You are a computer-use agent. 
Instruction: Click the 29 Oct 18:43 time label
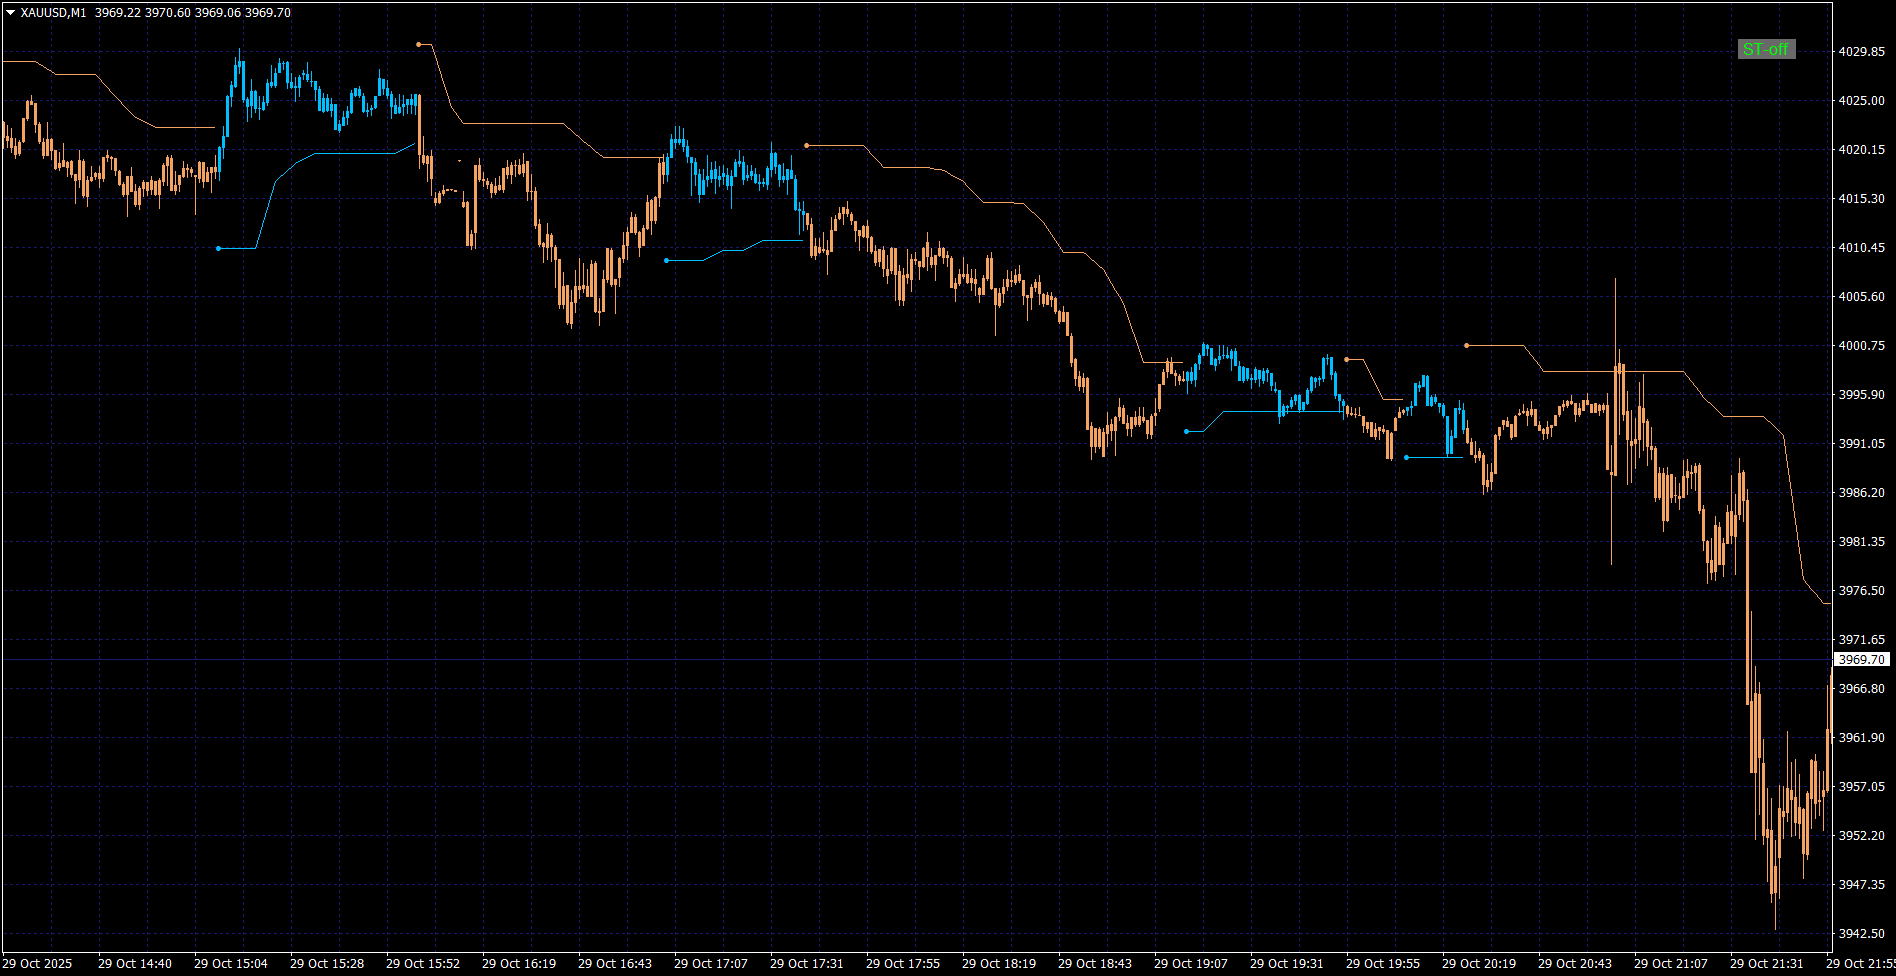1095,964
